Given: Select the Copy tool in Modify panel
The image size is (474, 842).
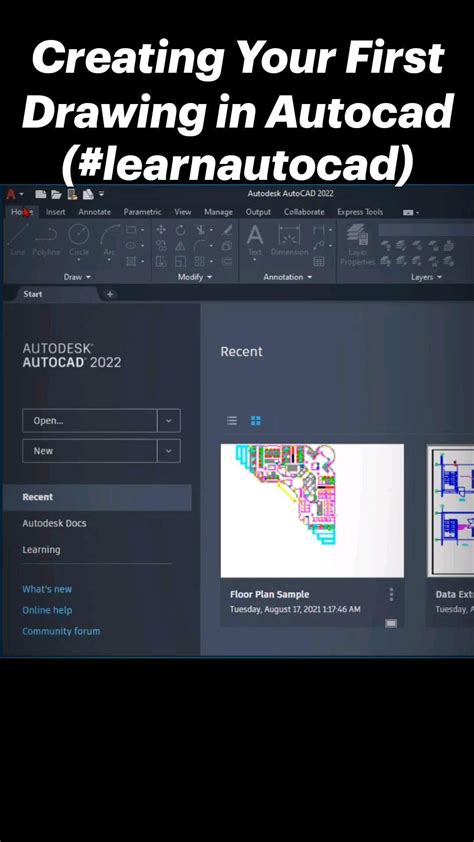Looking at the screenshot, I should [161, 245].
